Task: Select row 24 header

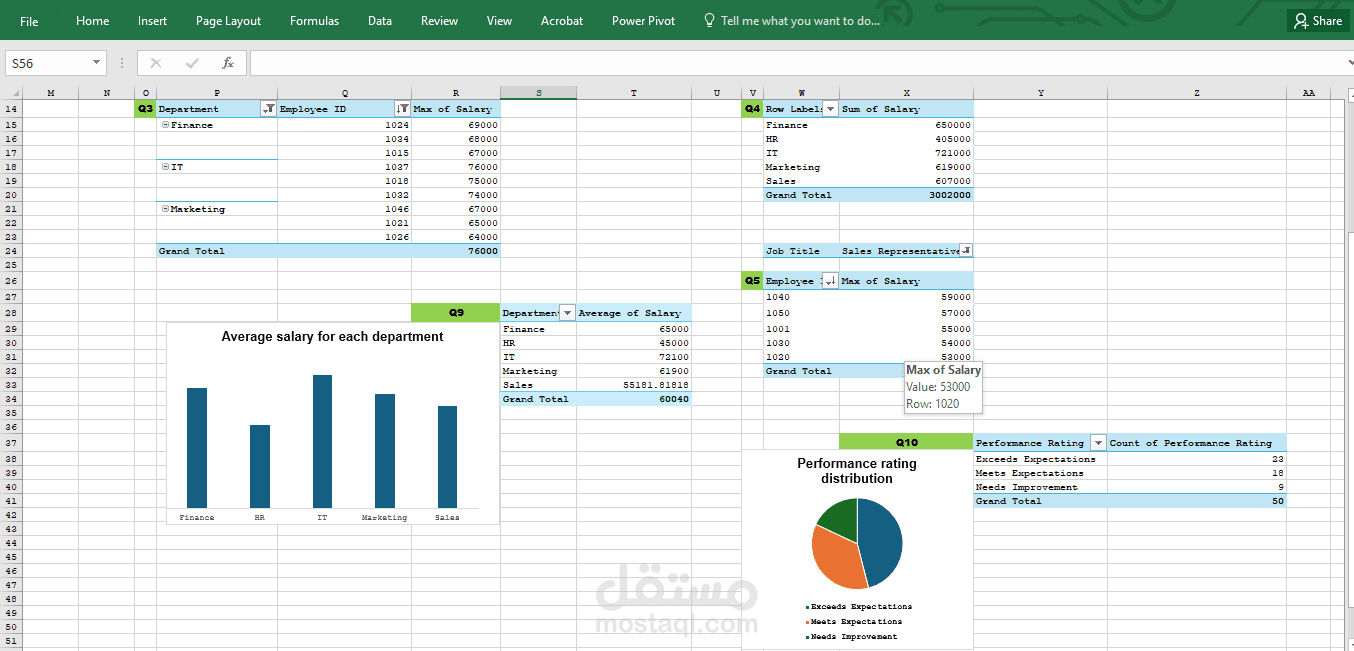Action: [x=11, y=251]
